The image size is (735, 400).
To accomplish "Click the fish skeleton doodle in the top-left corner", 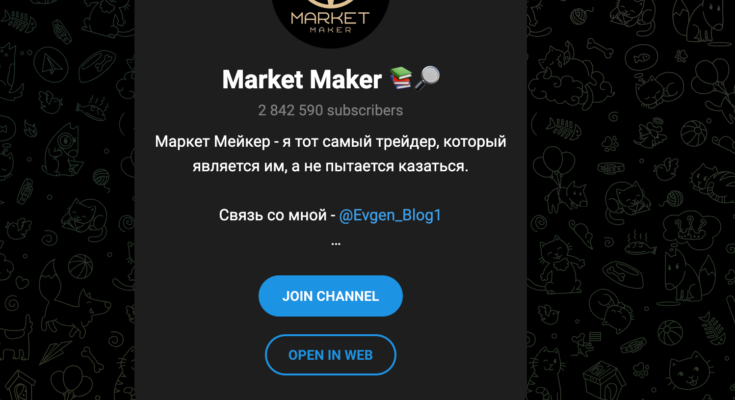I will [18, 20].
